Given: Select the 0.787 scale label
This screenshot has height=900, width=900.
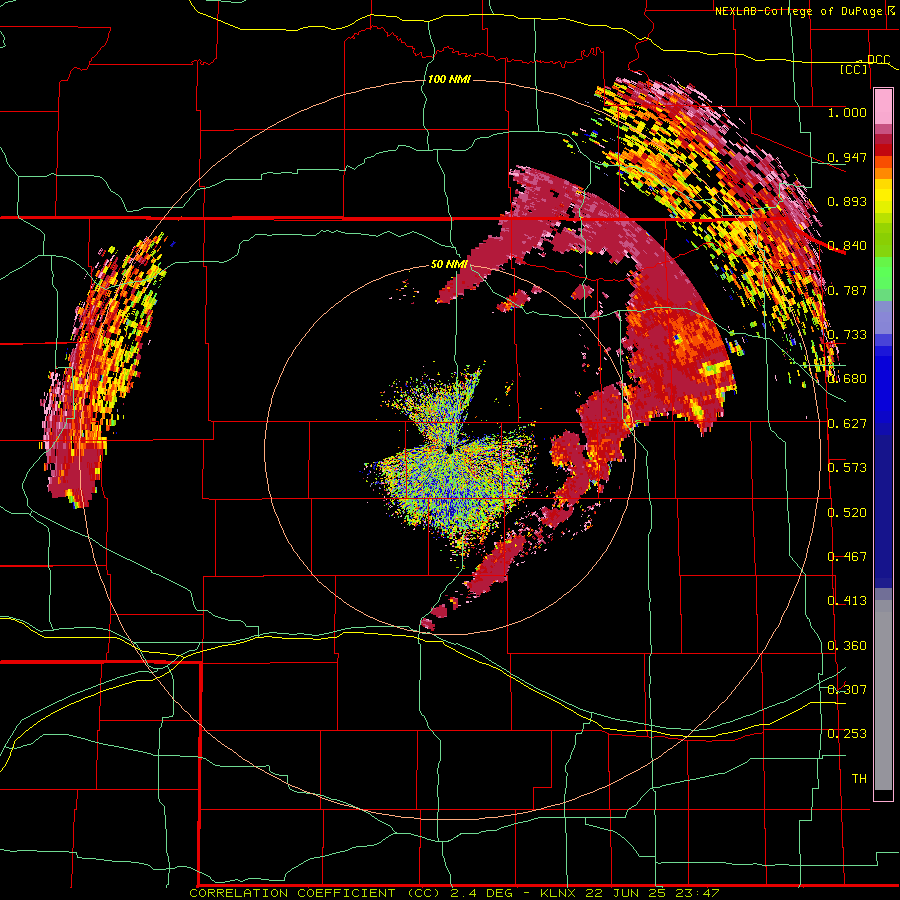Looking at the screenshot, I should click(x=847, y=290).
